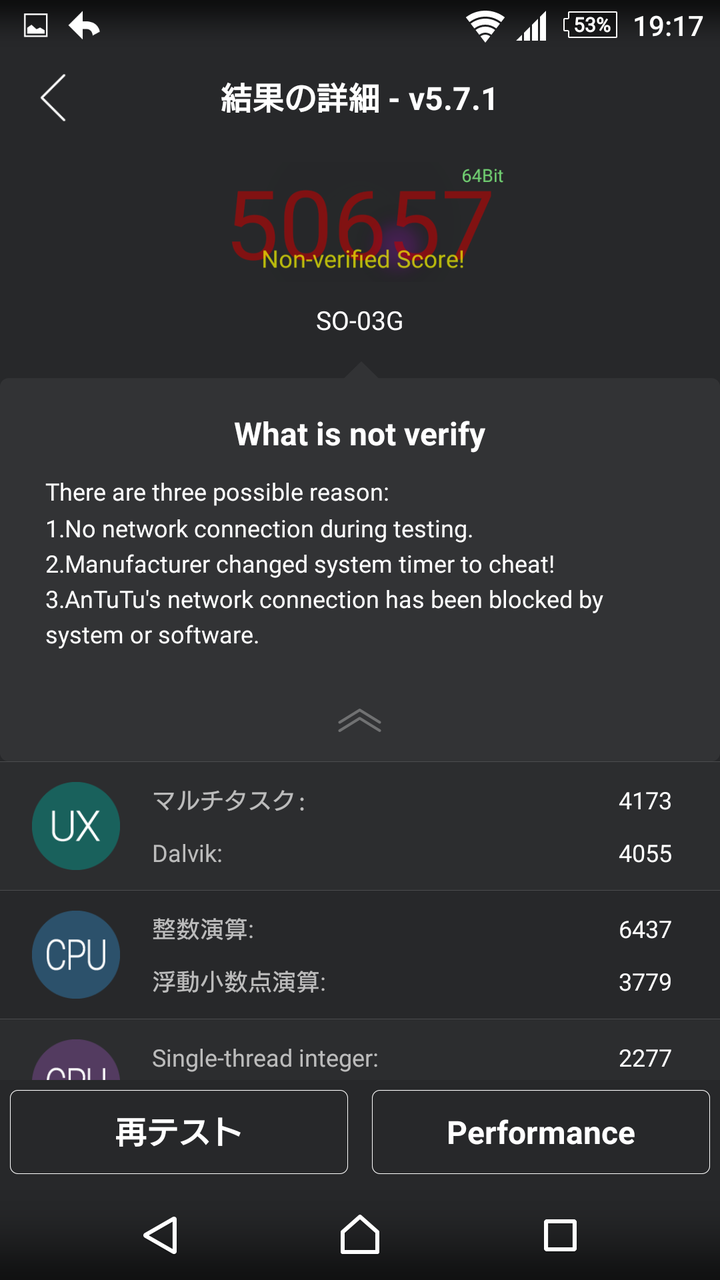Tap the Android back navigation button

[160, 1235]
